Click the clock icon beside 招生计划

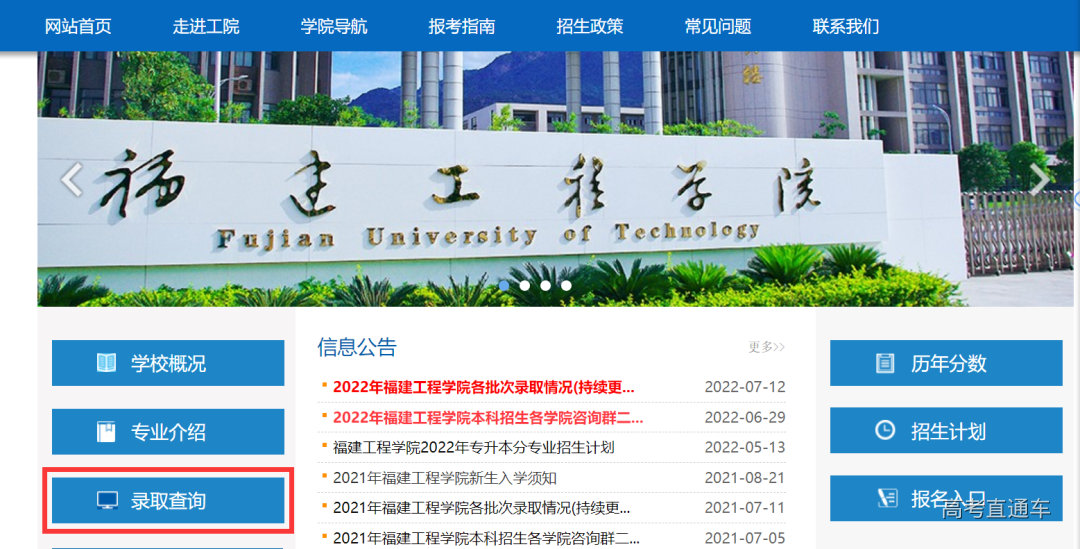point(885,430)
